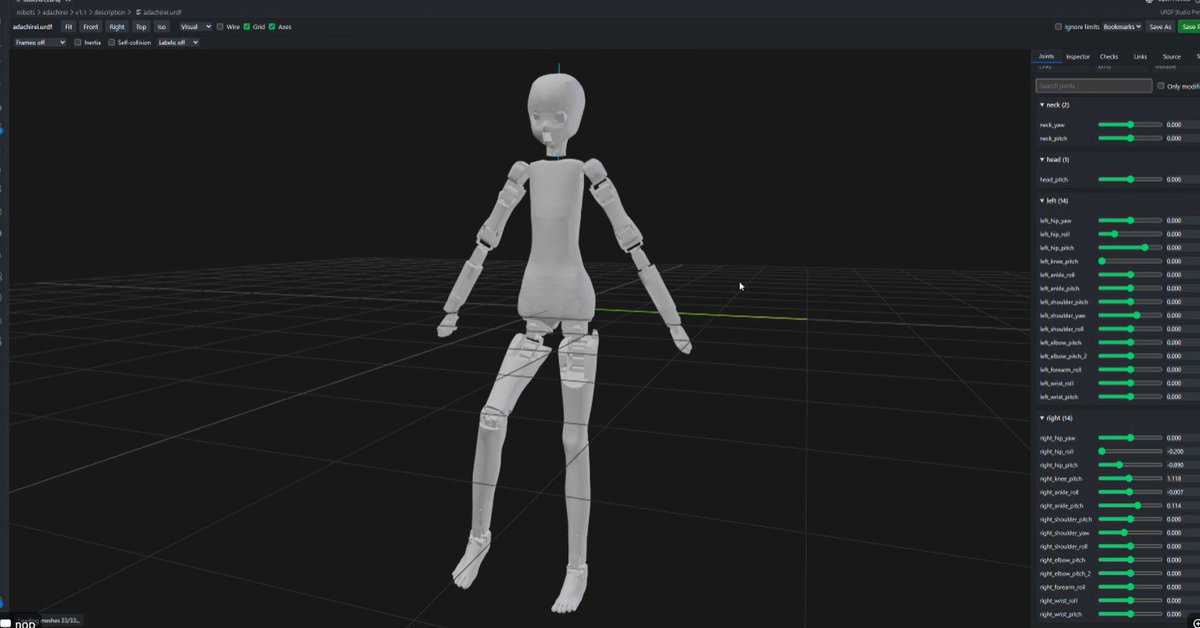Open the Source tab
Screen dimensions: 1200x628
[1171, 57]
